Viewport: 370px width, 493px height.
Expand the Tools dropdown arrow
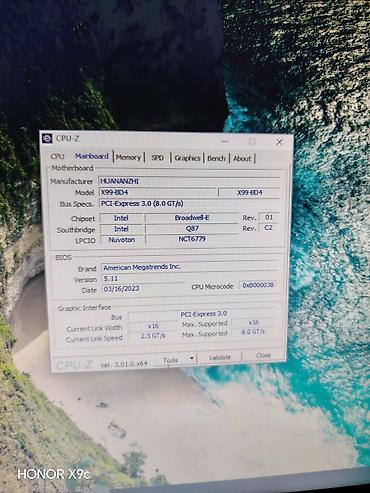pos(192,359)
